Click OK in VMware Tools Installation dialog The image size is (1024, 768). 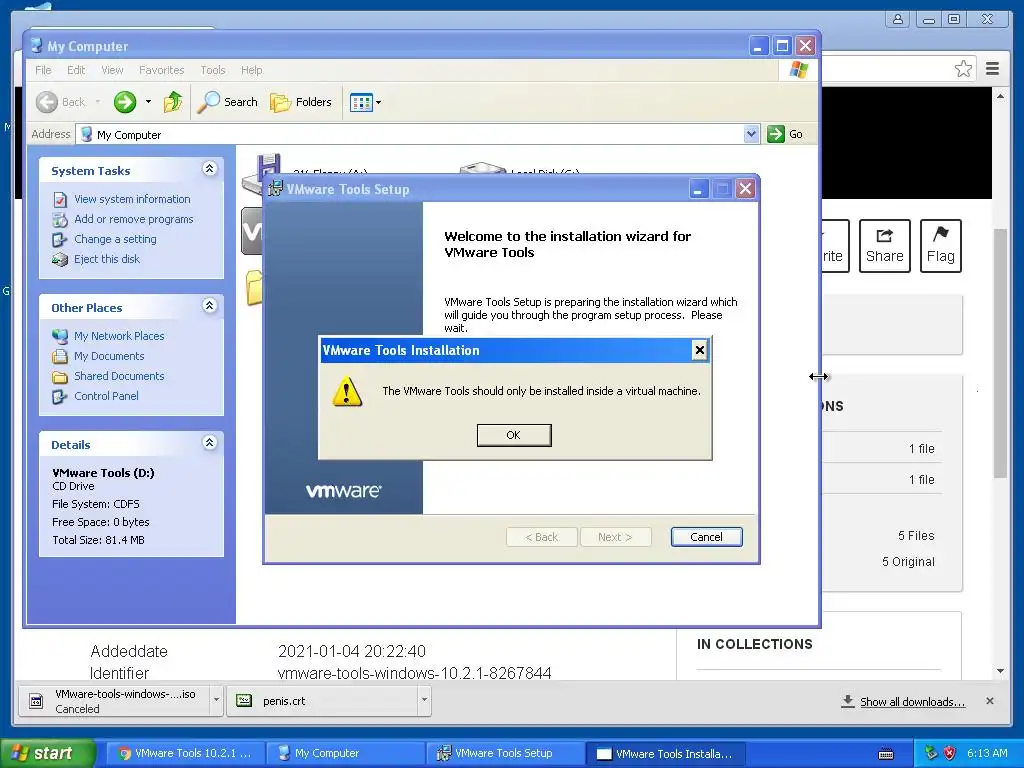pos(514,435)
